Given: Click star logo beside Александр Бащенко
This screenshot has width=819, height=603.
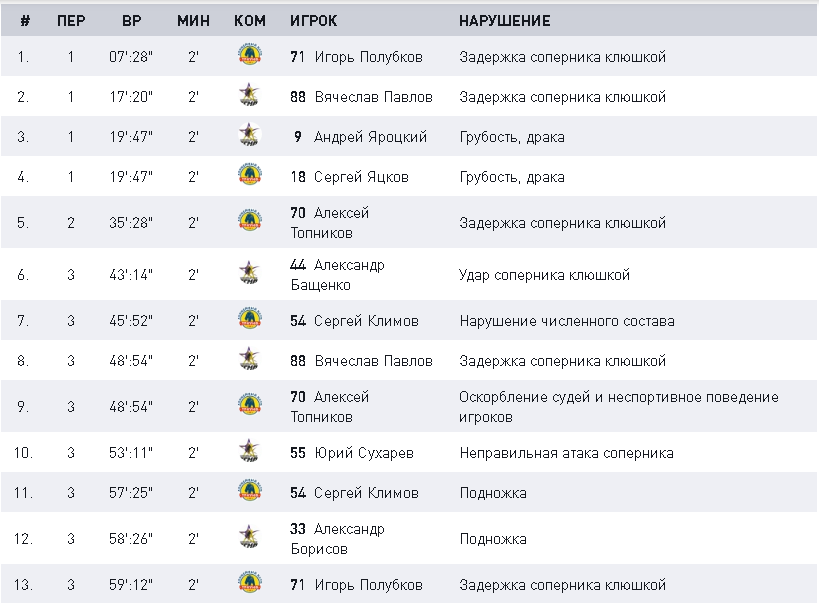Looking at the screenshot, I should pyautogui.click(x=249, y=273).
